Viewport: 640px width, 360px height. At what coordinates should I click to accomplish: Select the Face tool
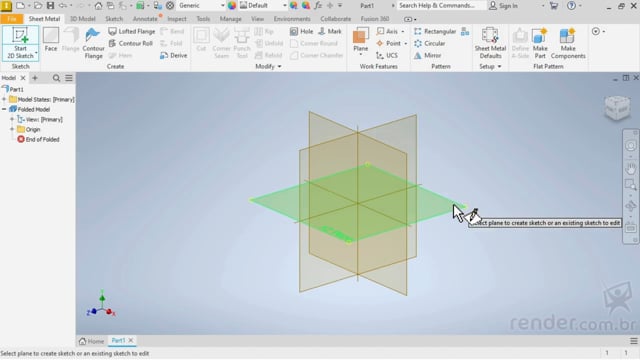pos(51,40)
